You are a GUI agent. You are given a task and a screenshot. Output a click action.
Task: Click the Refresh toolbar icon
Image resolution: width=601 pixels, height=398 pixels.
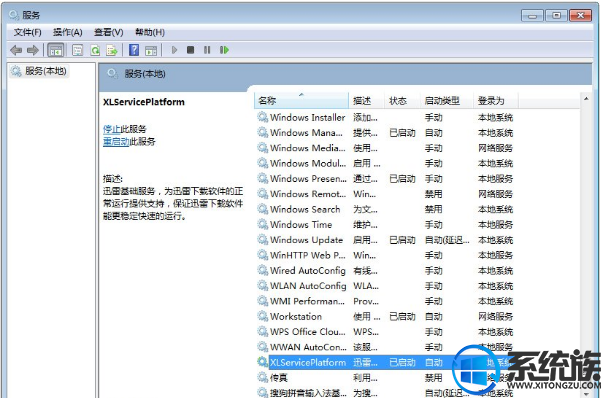pos(95,50)
